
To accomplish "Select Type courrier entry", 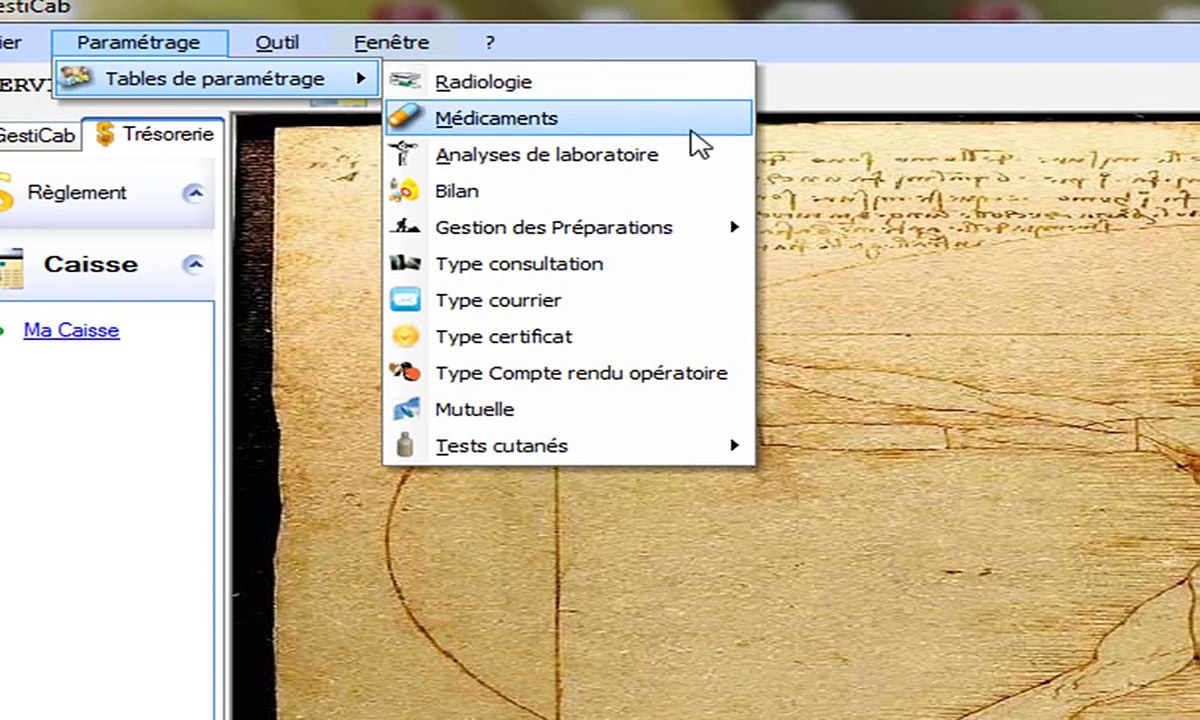I will pos(569,300).
